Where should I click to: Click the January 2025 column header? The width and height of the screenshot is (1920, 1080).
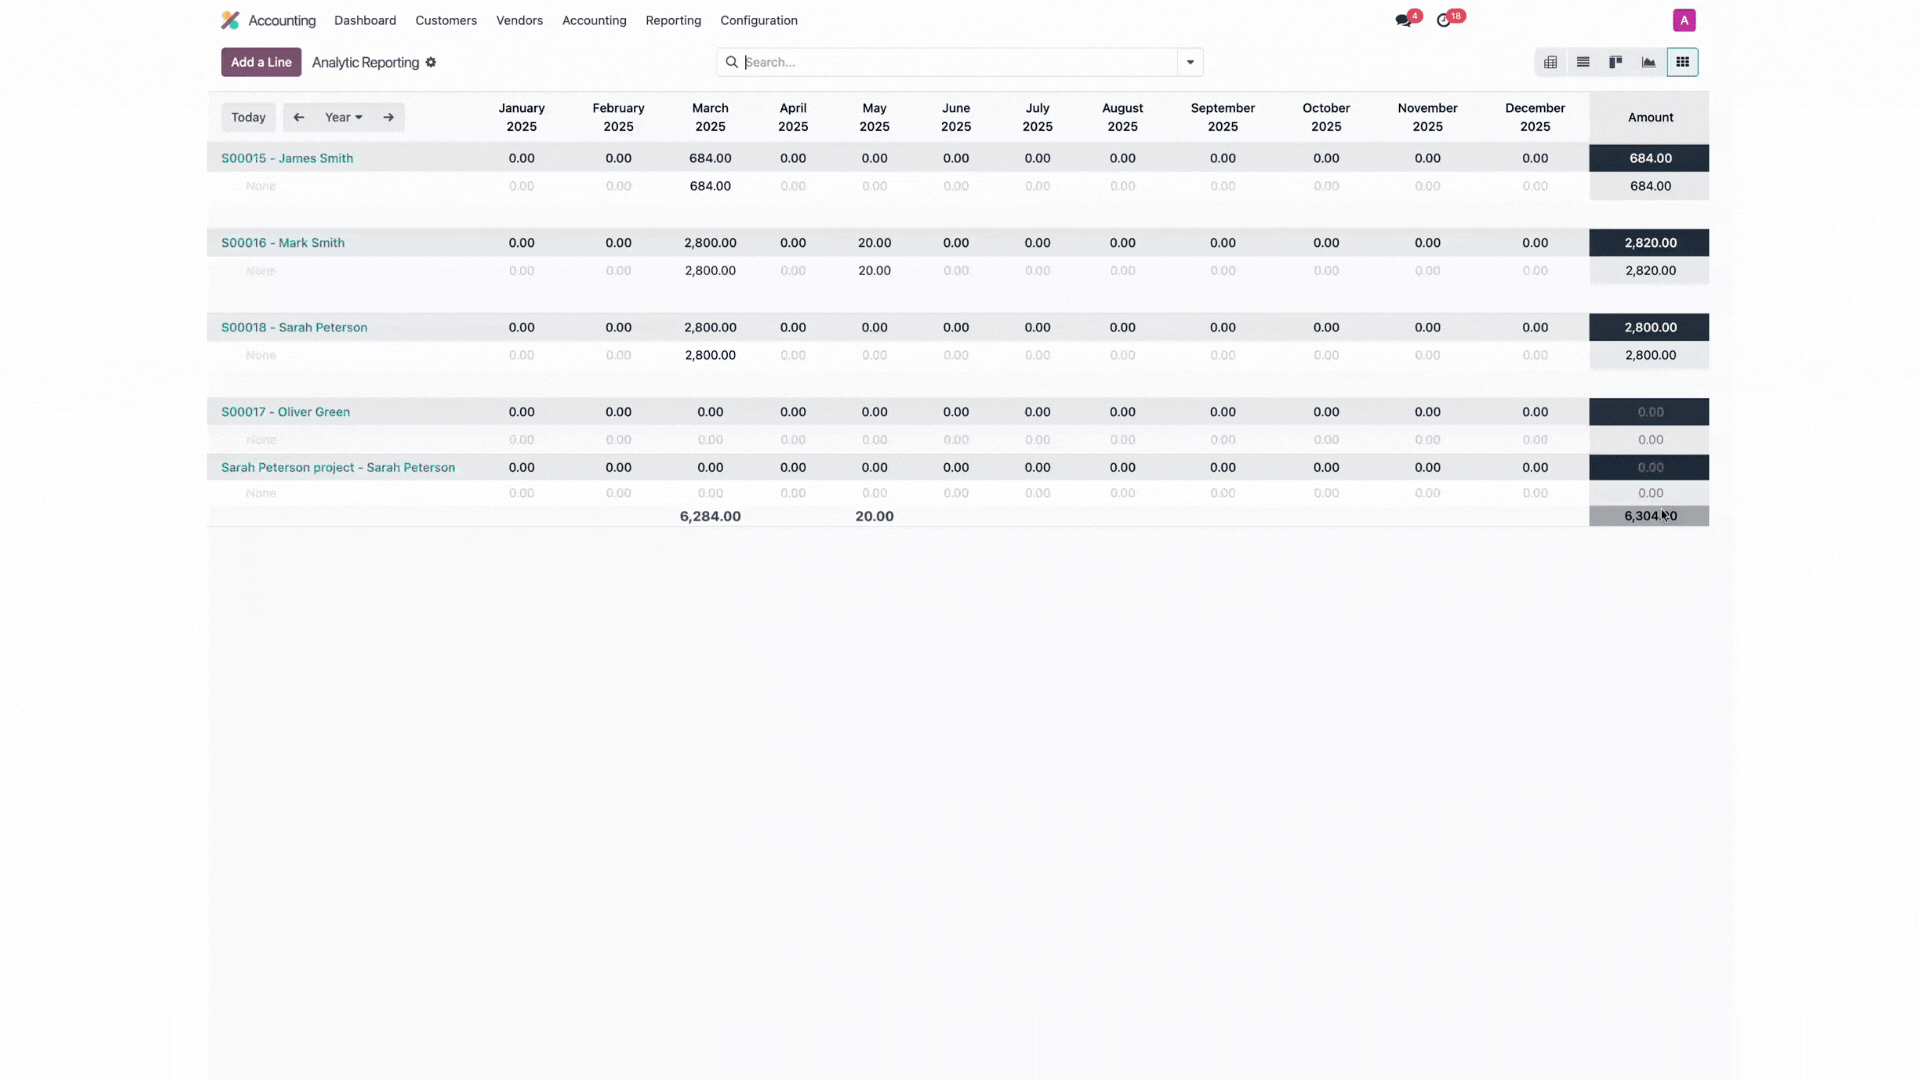[x=521, y=117]
